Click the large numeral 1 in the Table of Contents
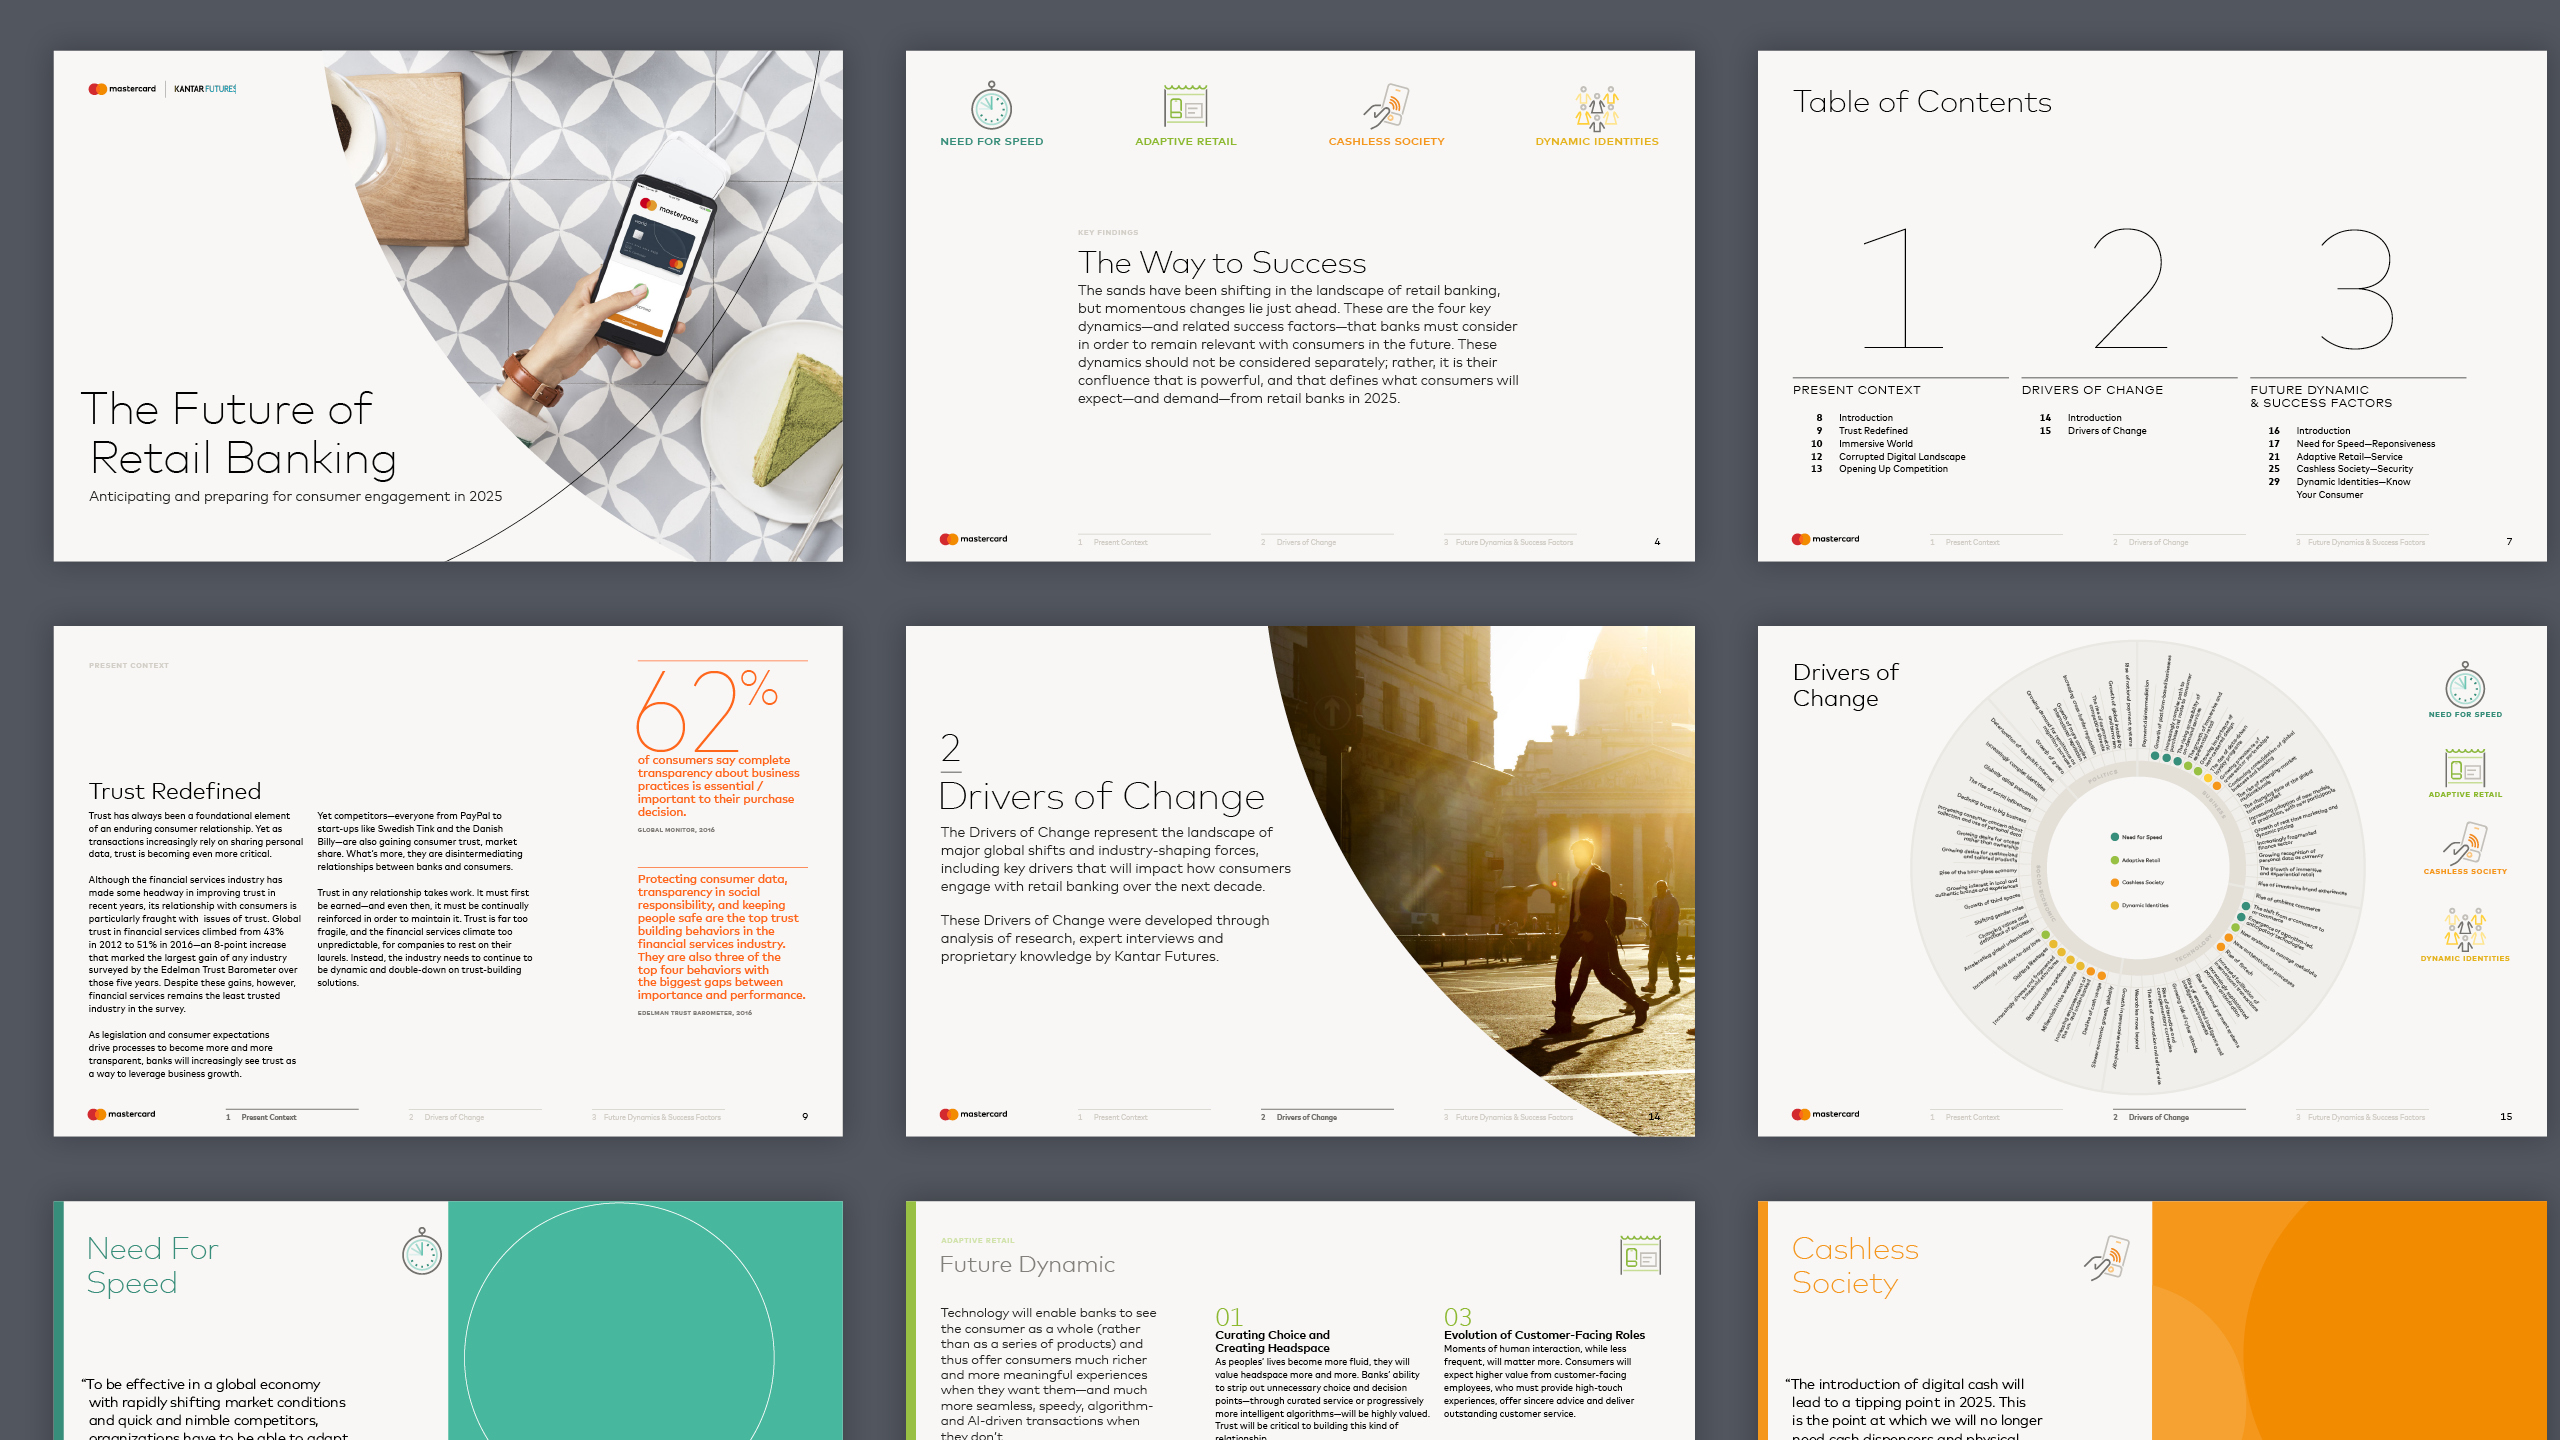The width and height of the screenshot is (2560, 1440). (1903, 288)
